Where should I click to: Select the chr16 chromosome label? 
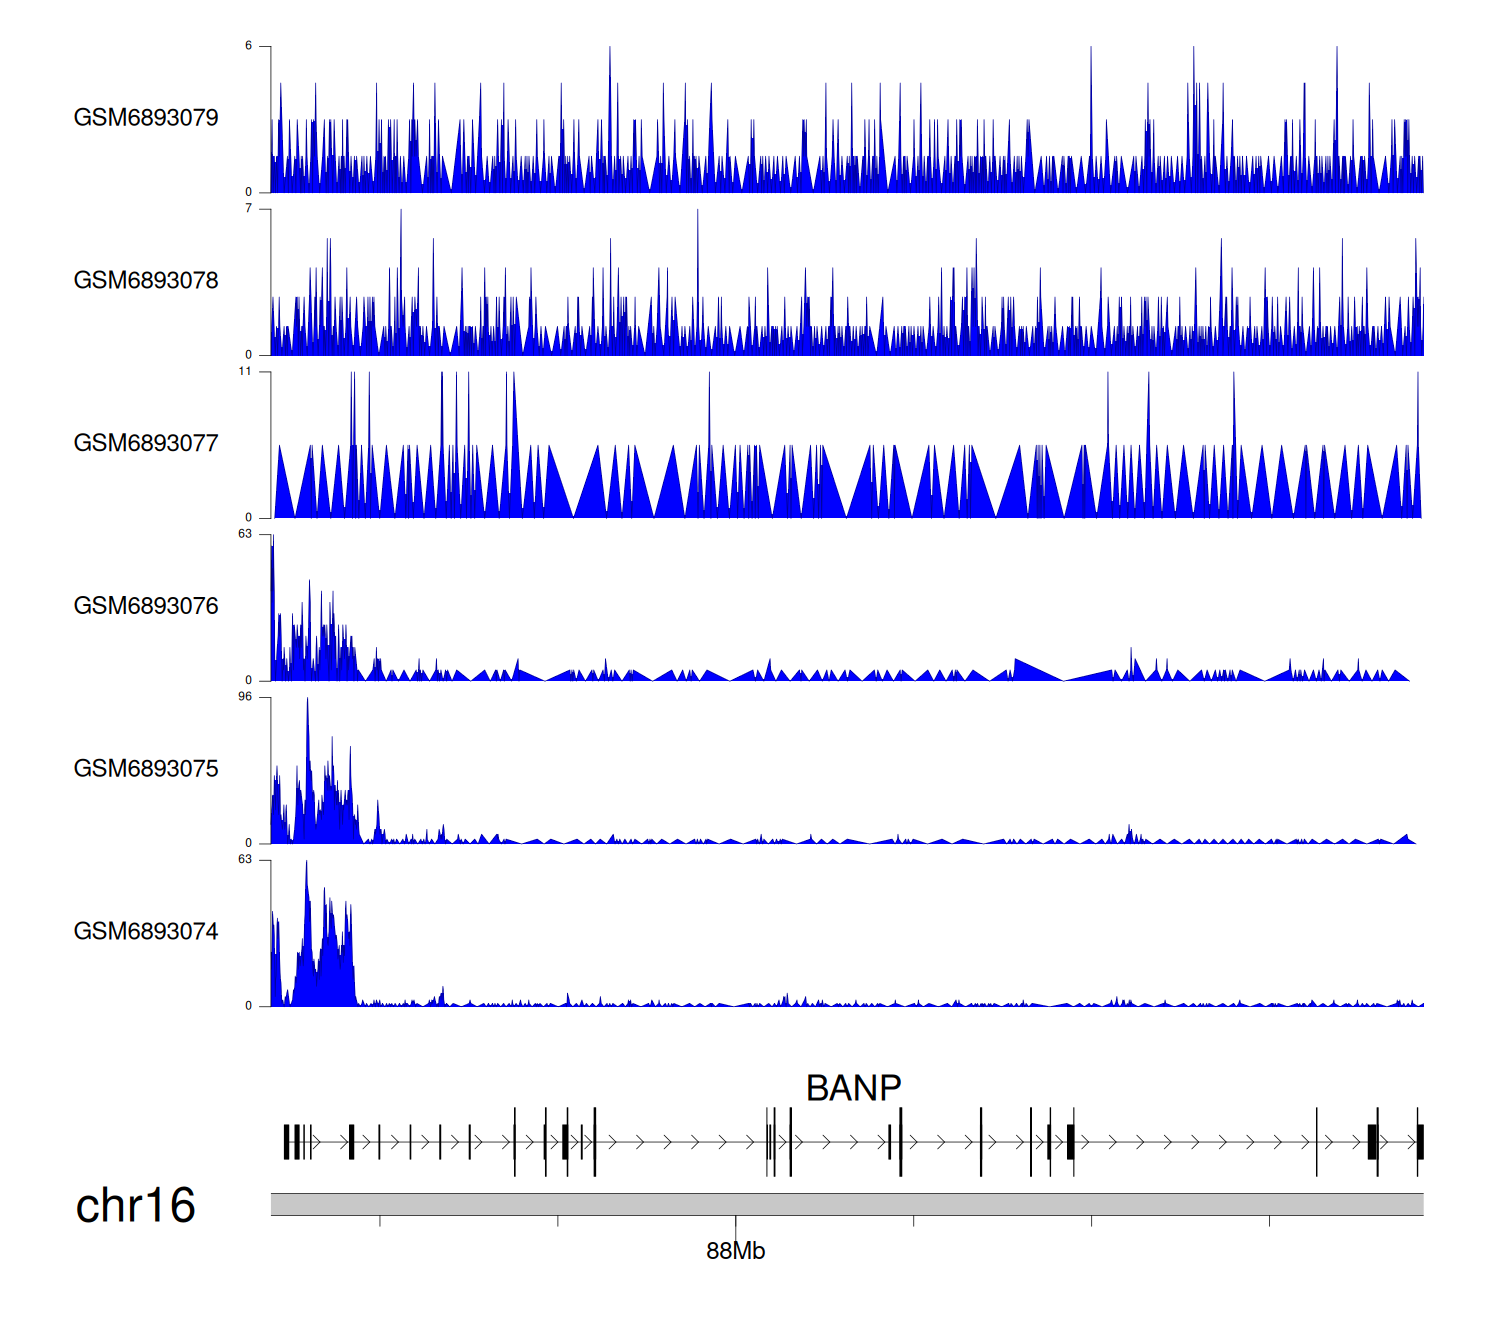[x=135, y=1206]
